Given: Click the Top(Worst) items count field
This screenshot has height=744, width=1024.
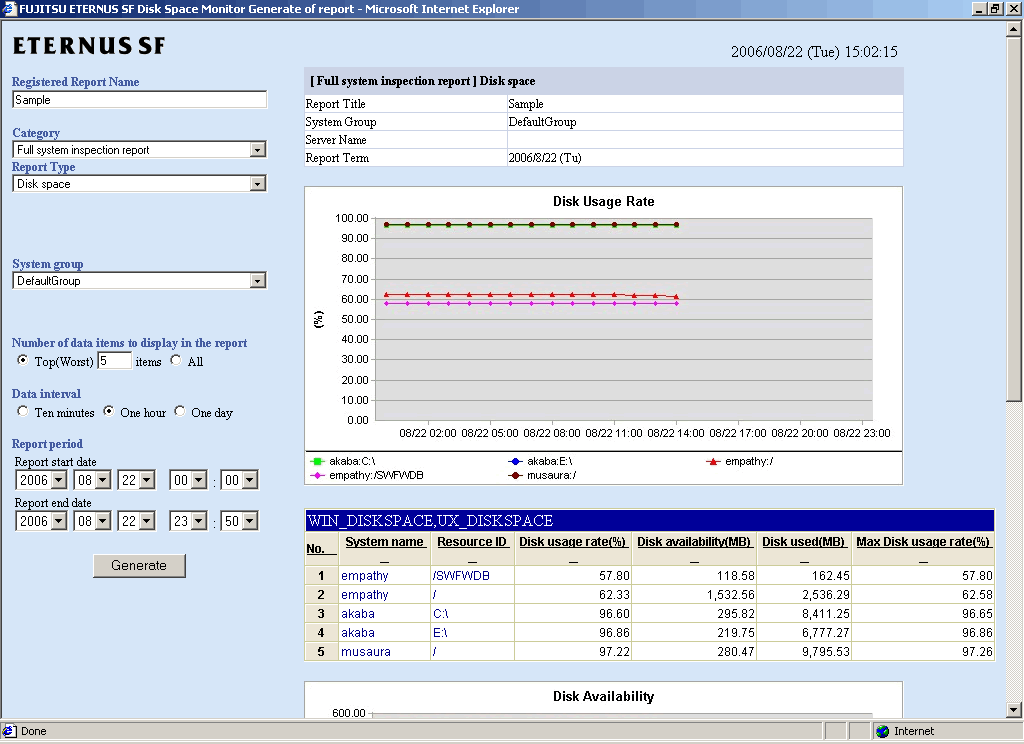Looking at the screenshot, I should [114, 361].
